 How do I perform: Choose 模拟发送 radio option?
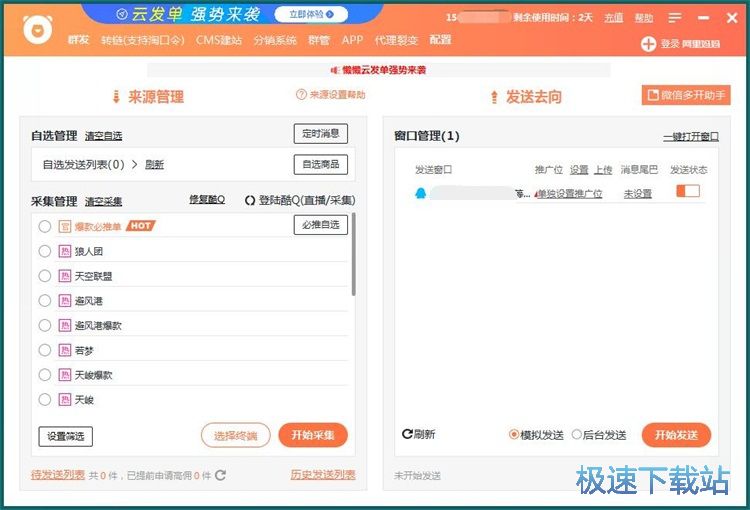(514, 434)
